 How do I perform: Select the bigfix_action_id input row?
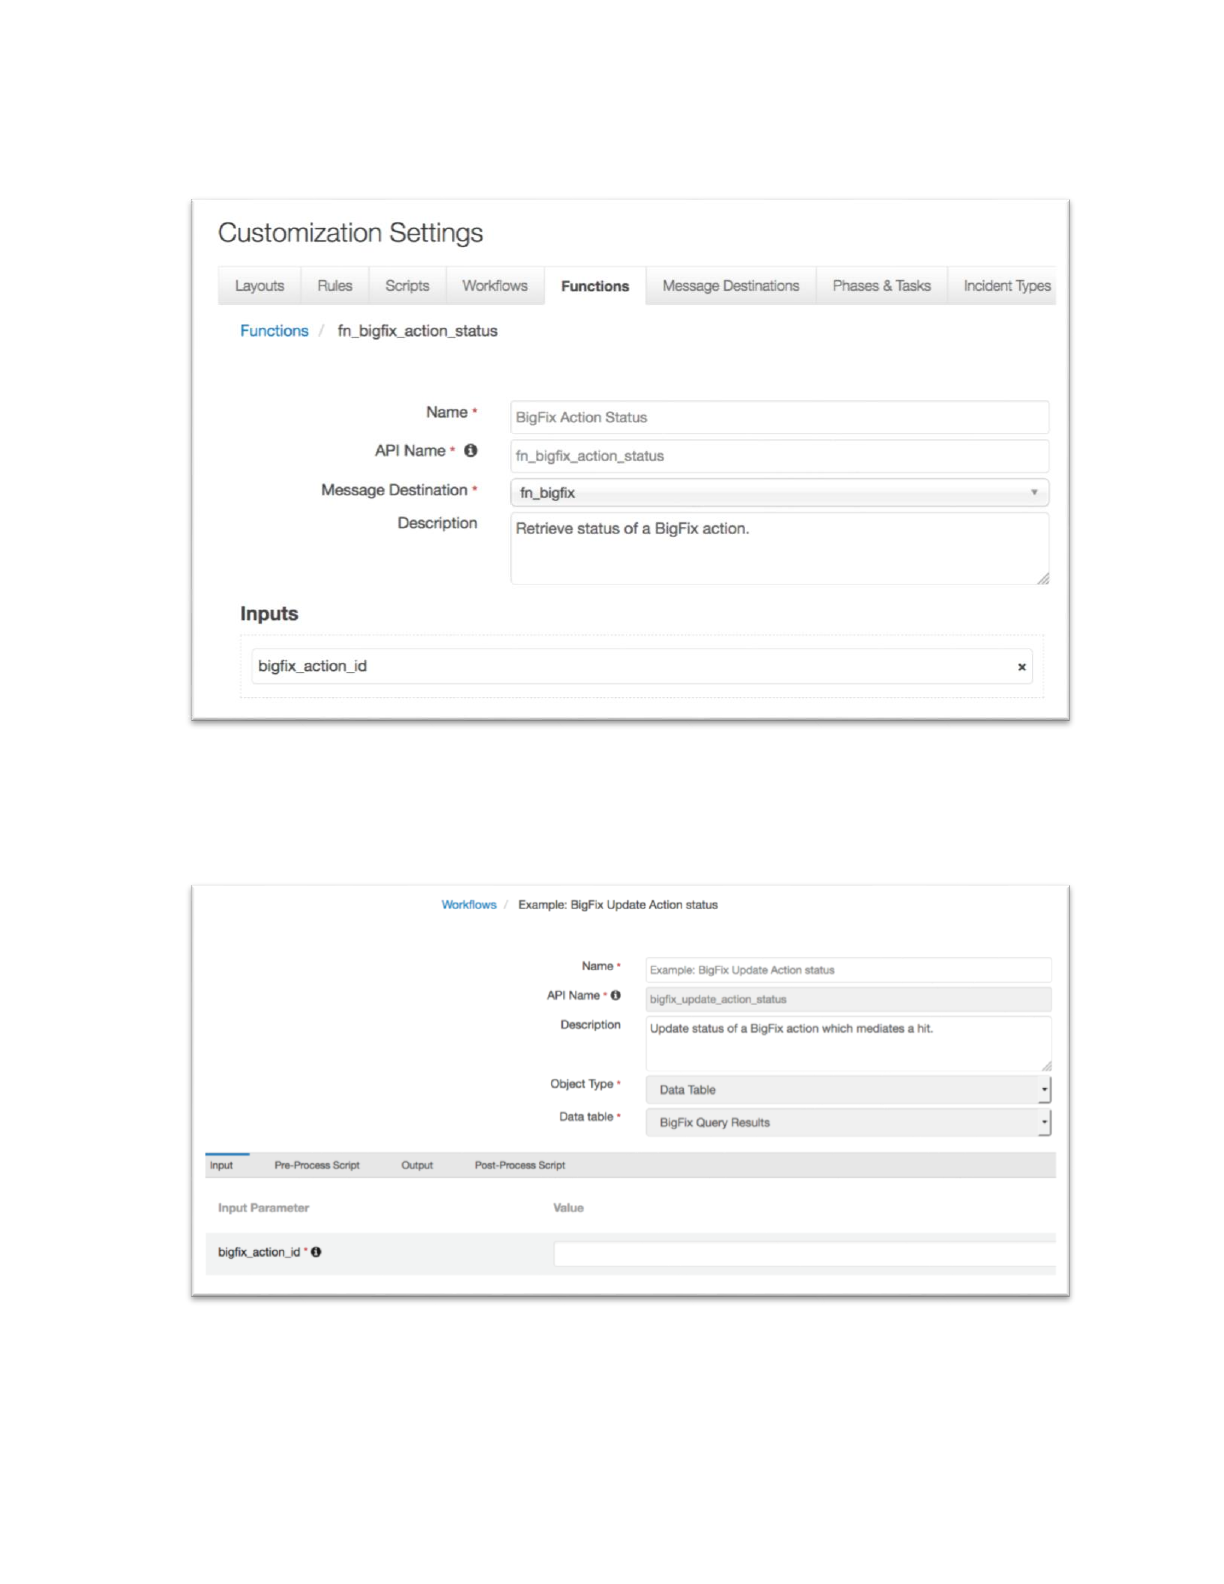point(642,666)
